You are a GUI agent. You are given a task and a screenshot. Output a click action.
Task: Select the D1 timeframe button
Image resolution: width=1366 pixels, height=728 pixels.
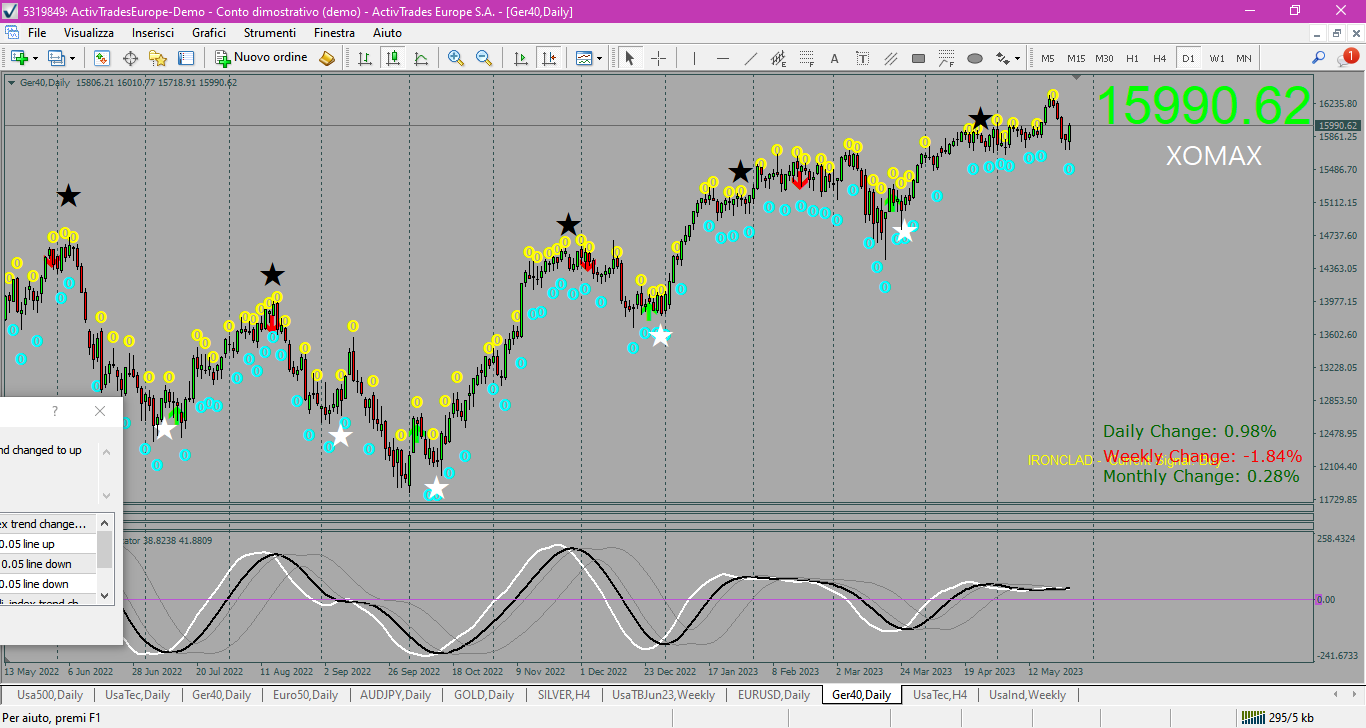tap(1188, 58)
